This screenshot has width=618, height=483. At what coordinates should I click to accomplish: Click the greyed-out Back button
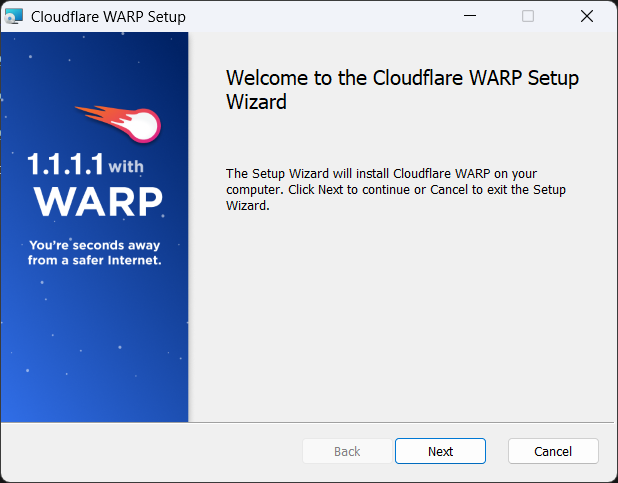(x=347, y=451)
